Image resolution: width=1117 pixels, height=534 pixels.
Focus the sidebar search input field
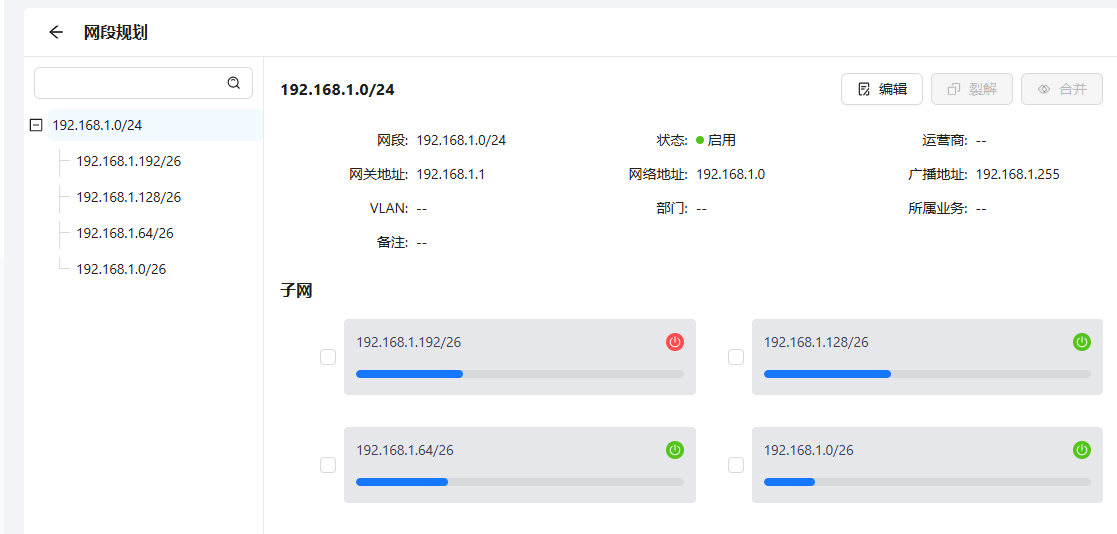click(x=130, y=83)
